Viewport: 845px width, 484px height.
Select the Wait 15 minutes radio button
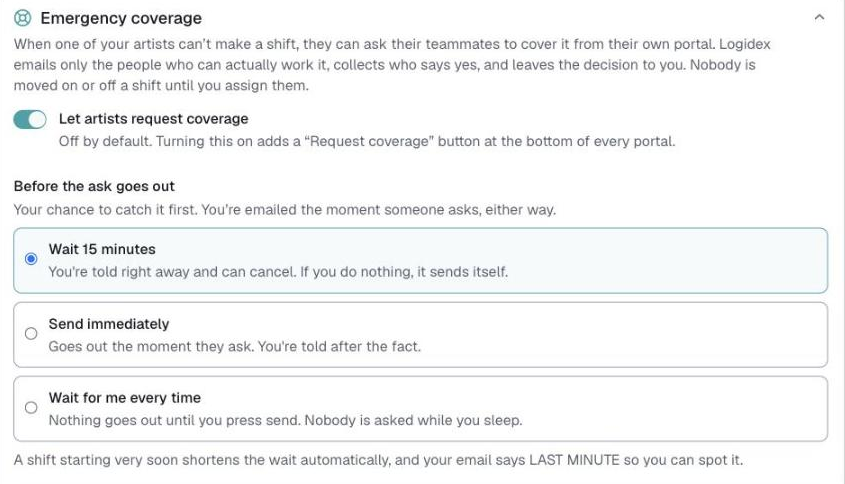click(x=31, y=259)
